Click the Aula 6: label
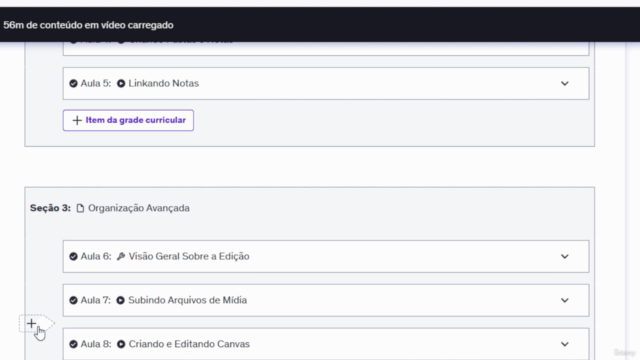 [x=96, y=256]
